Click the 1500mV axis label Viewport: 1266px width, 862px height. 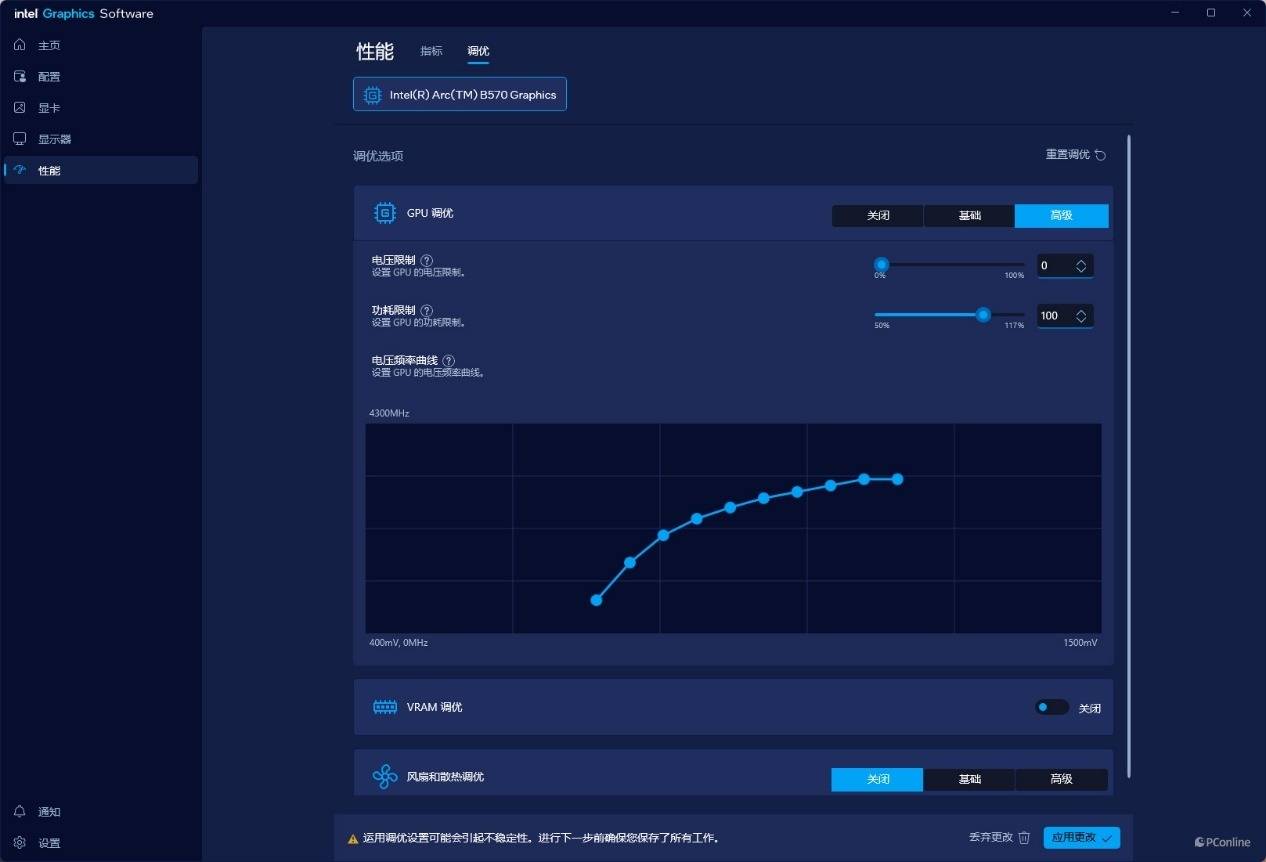point(1080,642)
